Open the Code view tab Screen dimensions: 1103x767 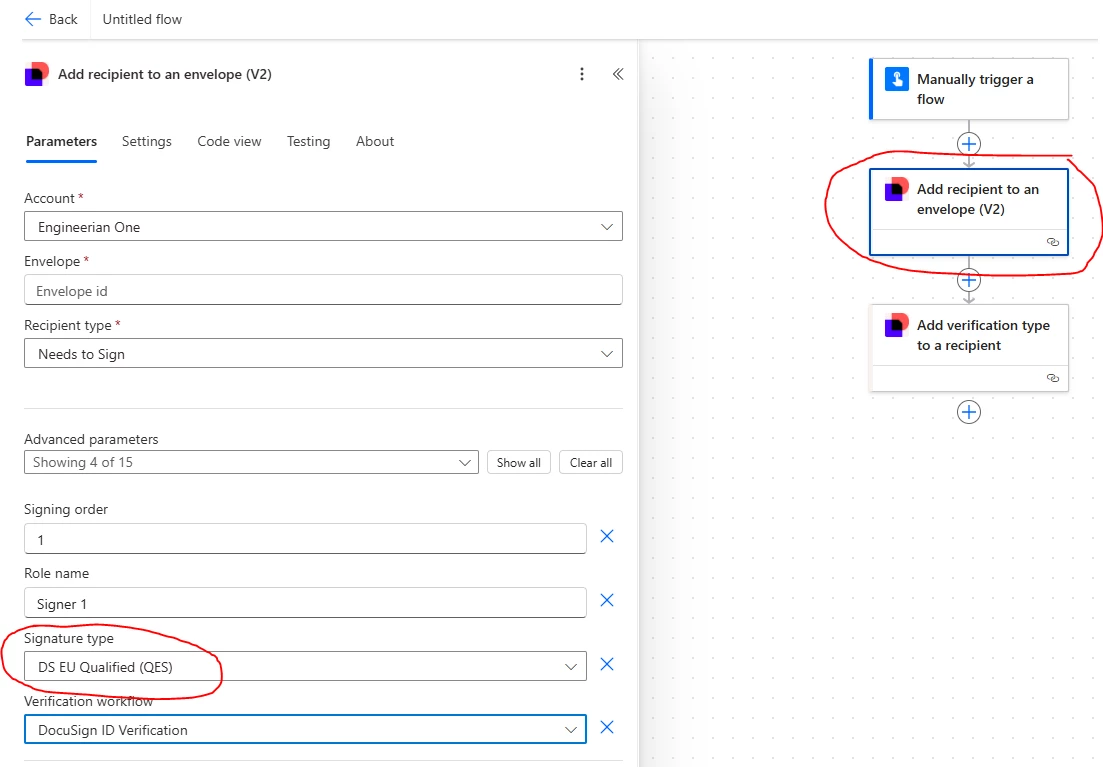(229, 141)
